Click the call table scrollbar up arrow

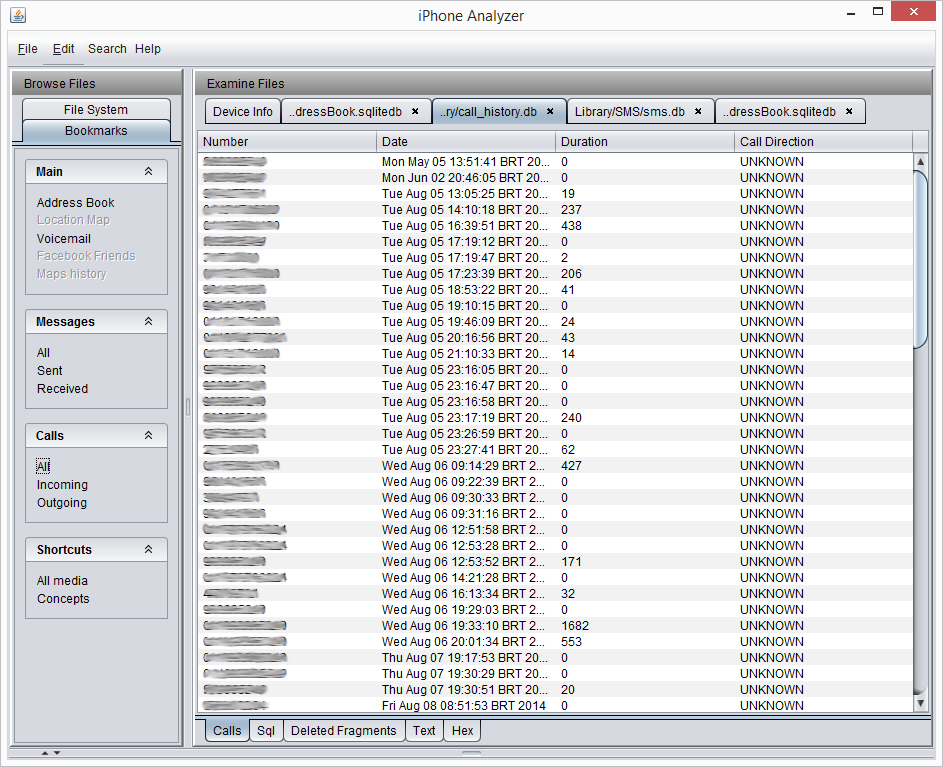920,161
